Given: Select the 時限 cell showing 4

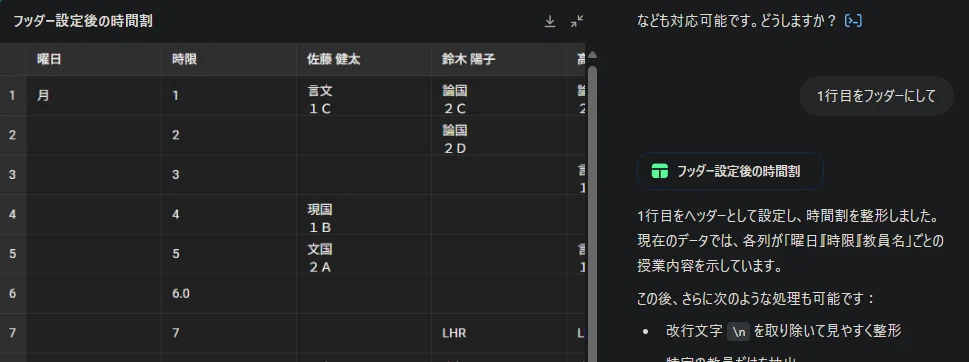Looking at the screenshot, I should 229,214.
